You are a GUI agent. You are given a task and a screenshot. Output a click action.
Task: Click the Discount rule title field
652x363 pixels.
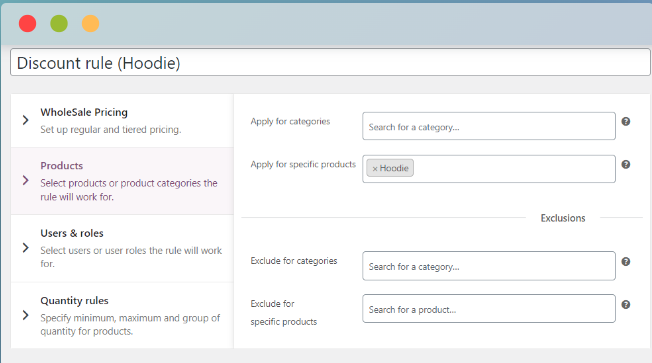(330, 62)
